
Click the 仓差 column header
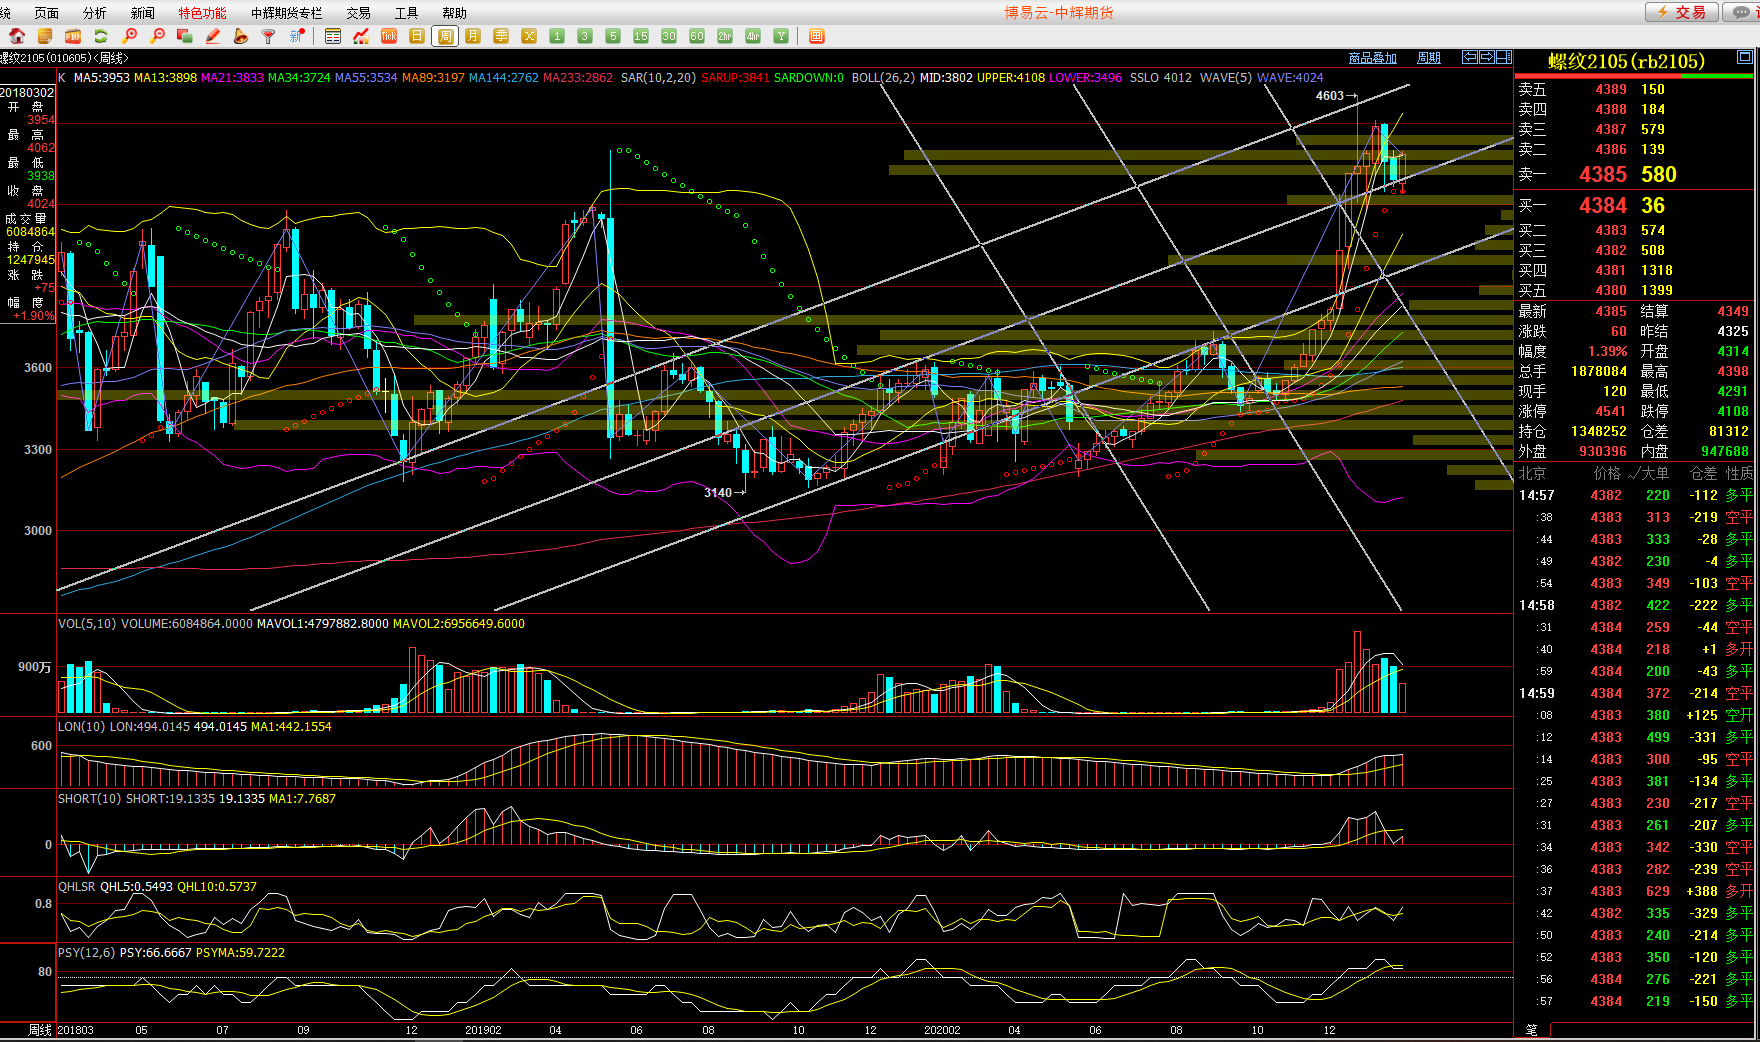tap(1703, 473)
